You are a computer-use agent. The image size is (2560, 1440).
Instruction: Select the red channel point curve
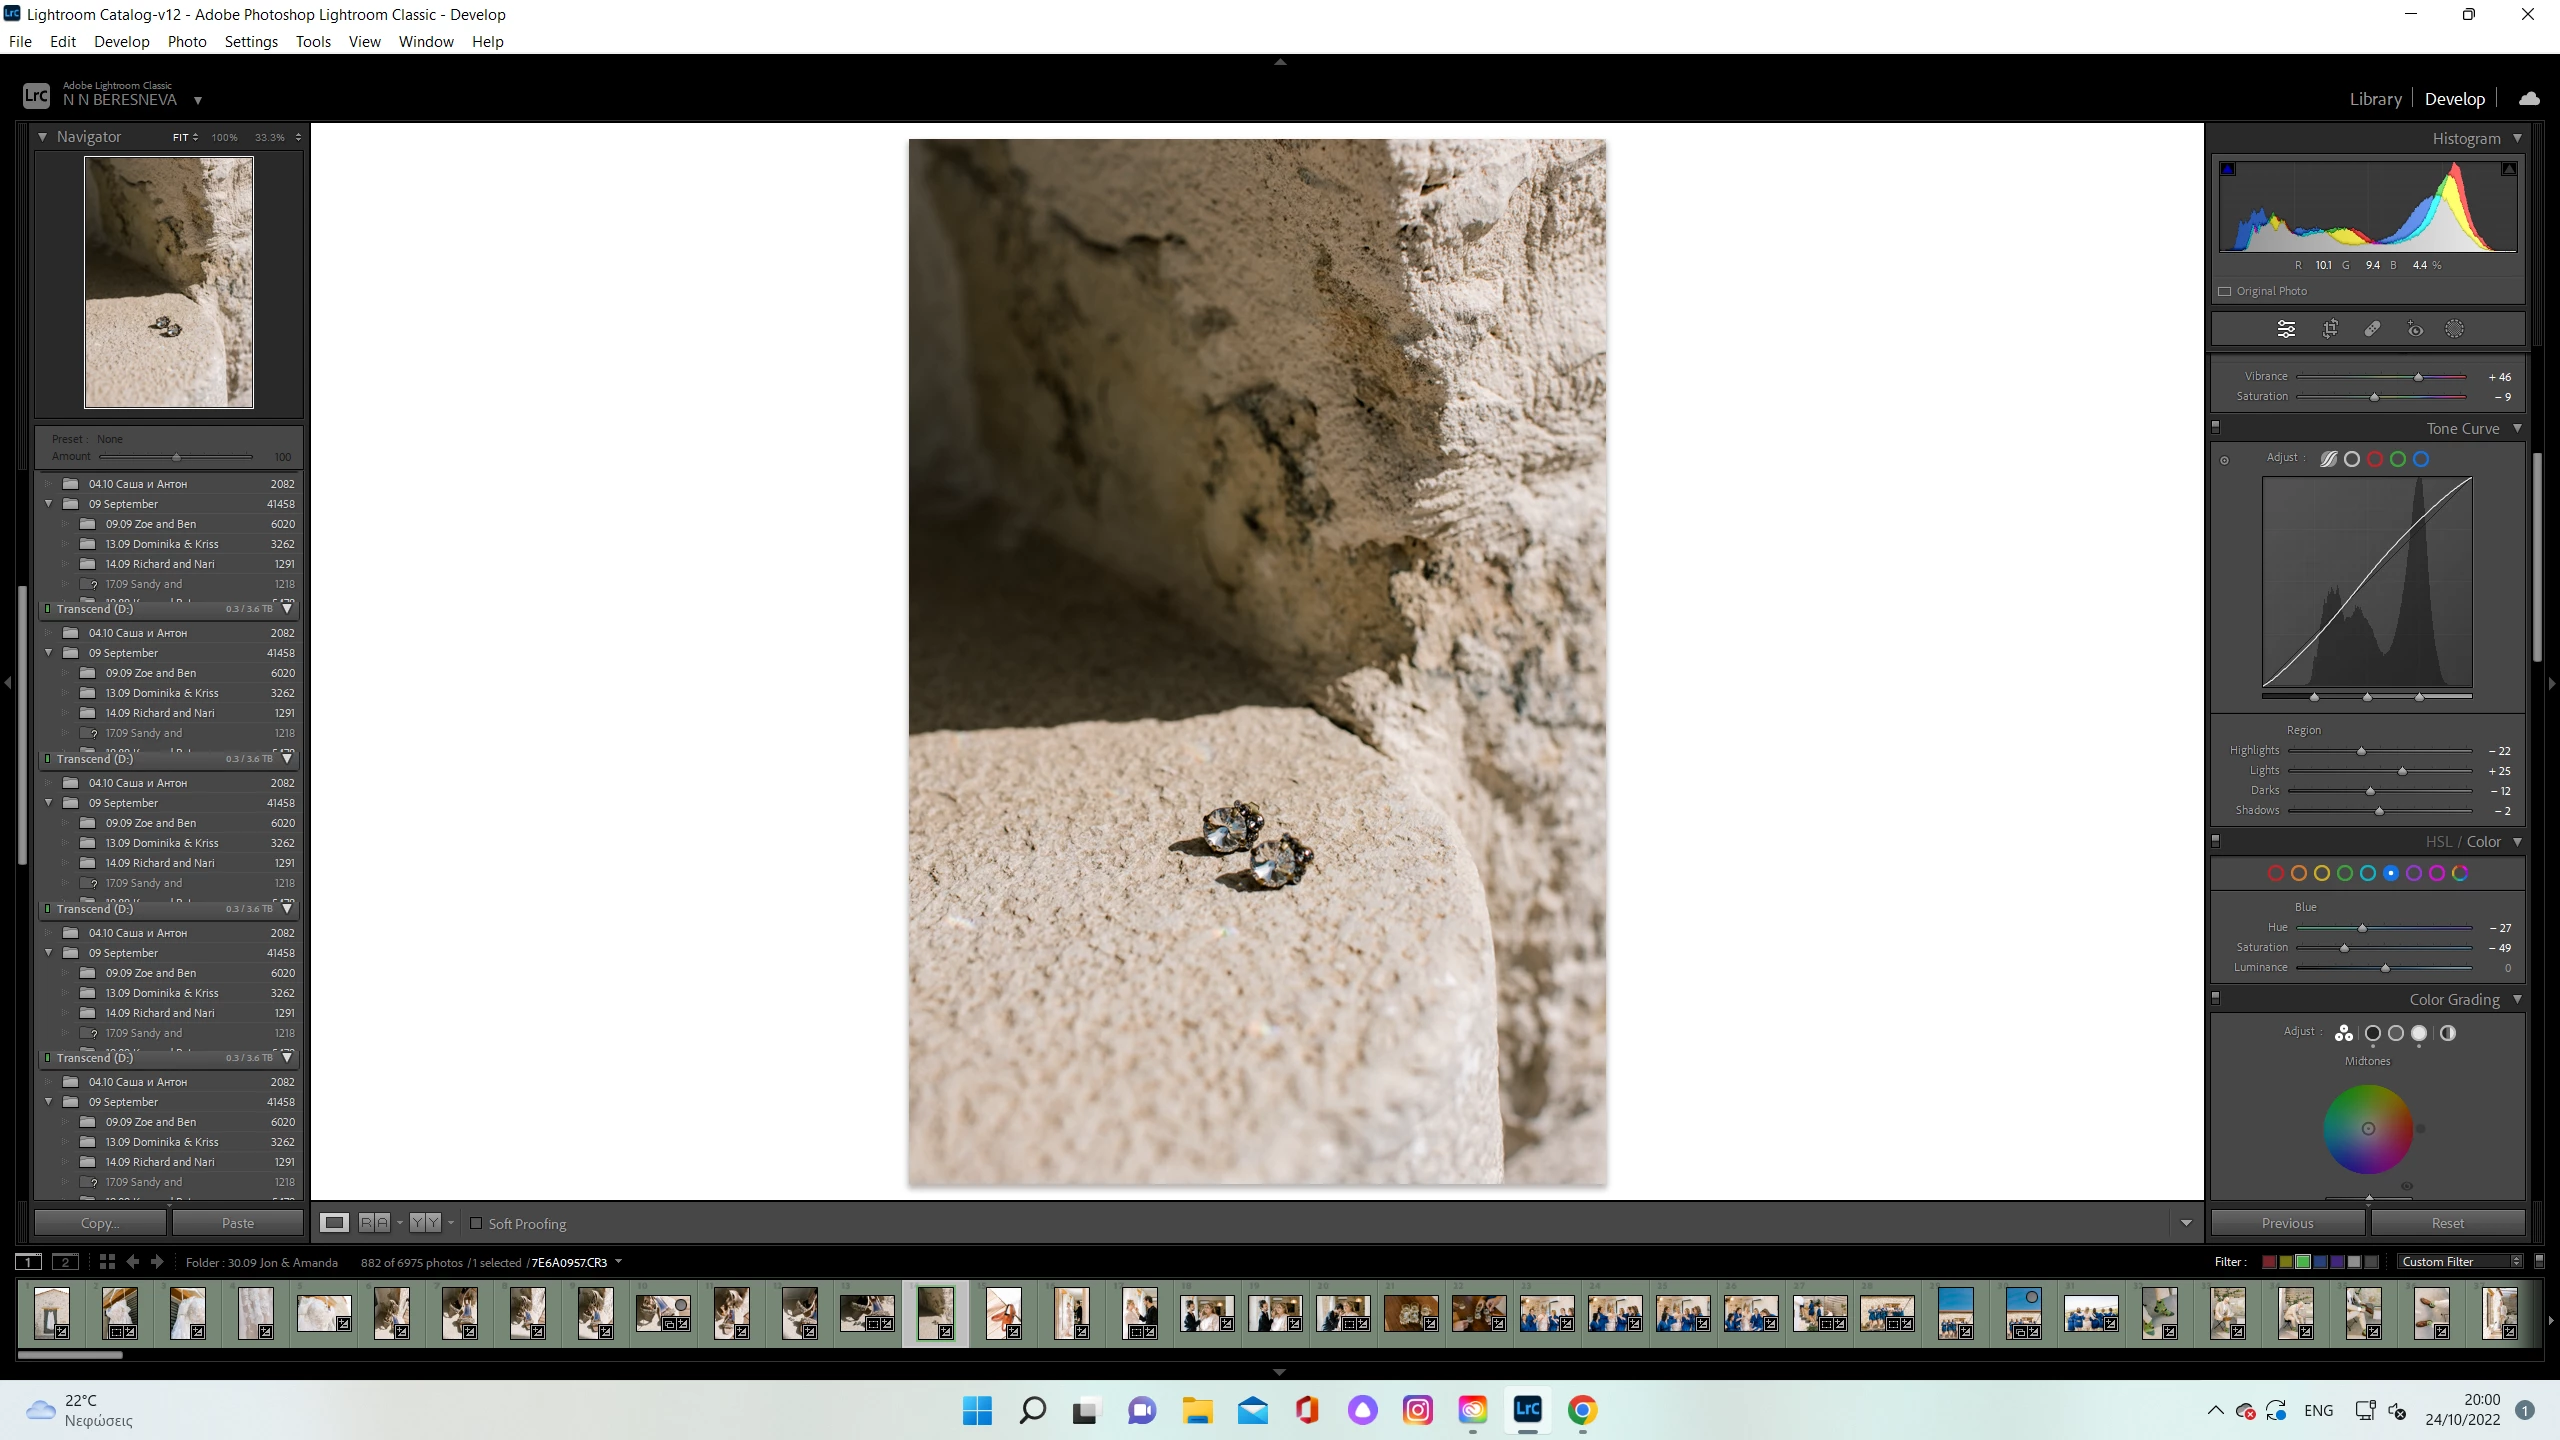[x=2375, y=459]
